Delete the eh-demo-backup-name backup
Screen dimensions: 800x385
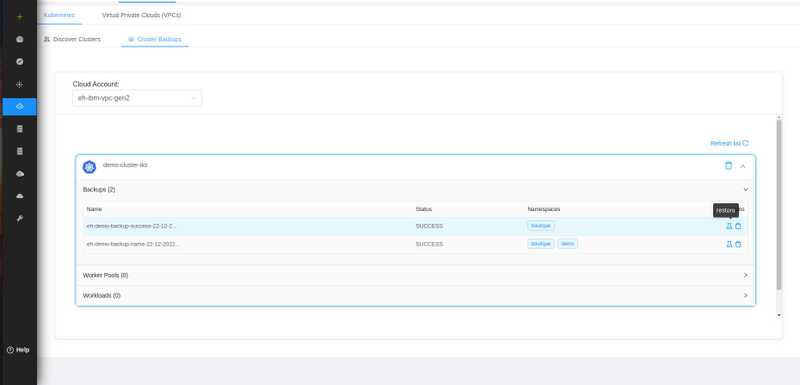[738, 244]
